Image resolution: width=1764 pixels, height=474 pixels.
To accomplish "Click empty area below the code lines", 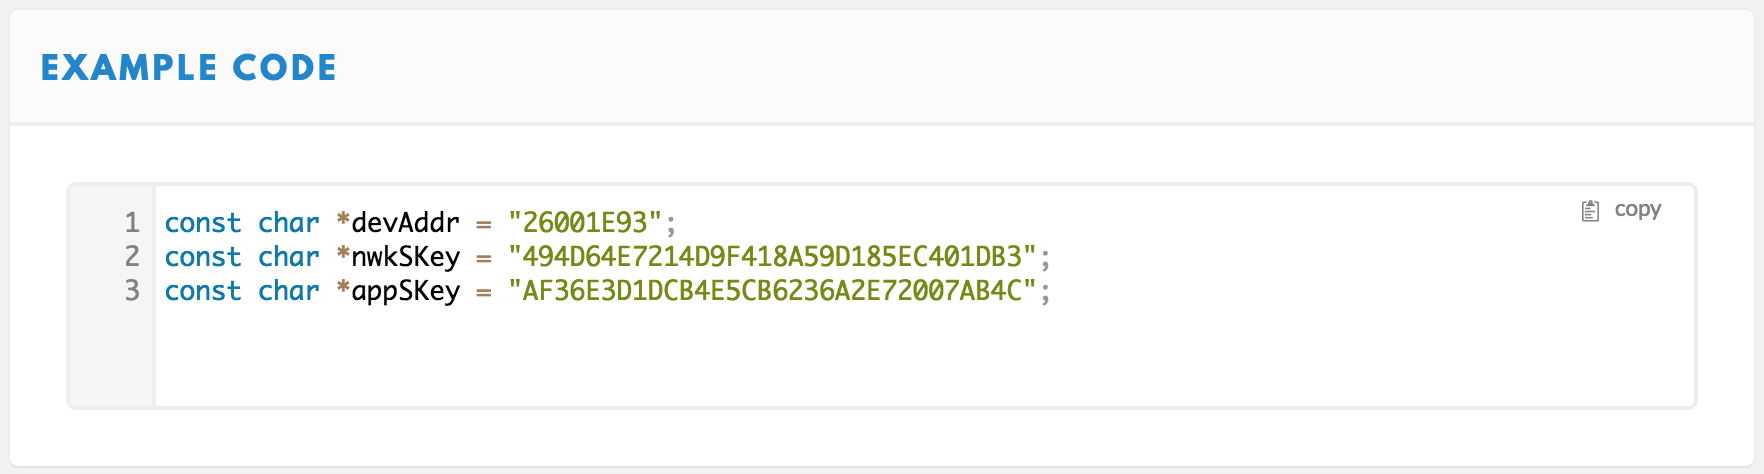I will (924, 358).
